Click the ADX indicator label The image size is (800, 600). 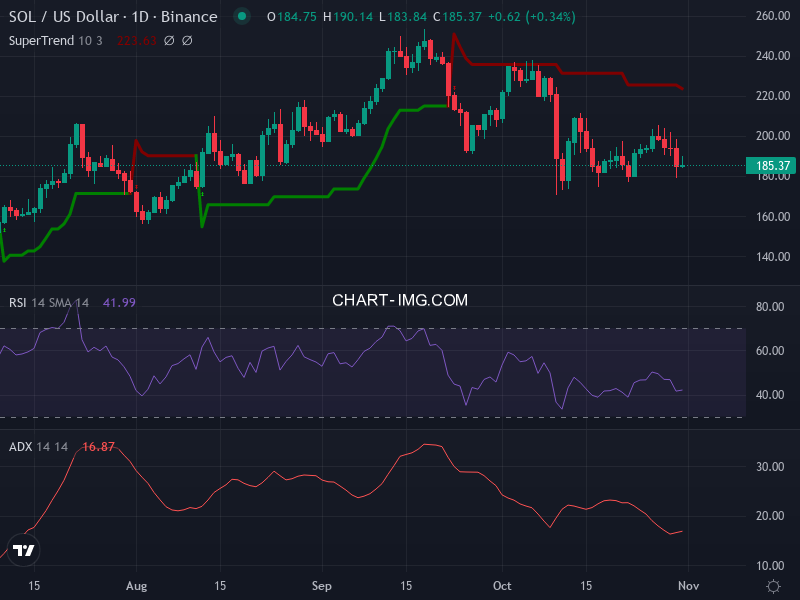pyautogui.click(x=20, y=446)
